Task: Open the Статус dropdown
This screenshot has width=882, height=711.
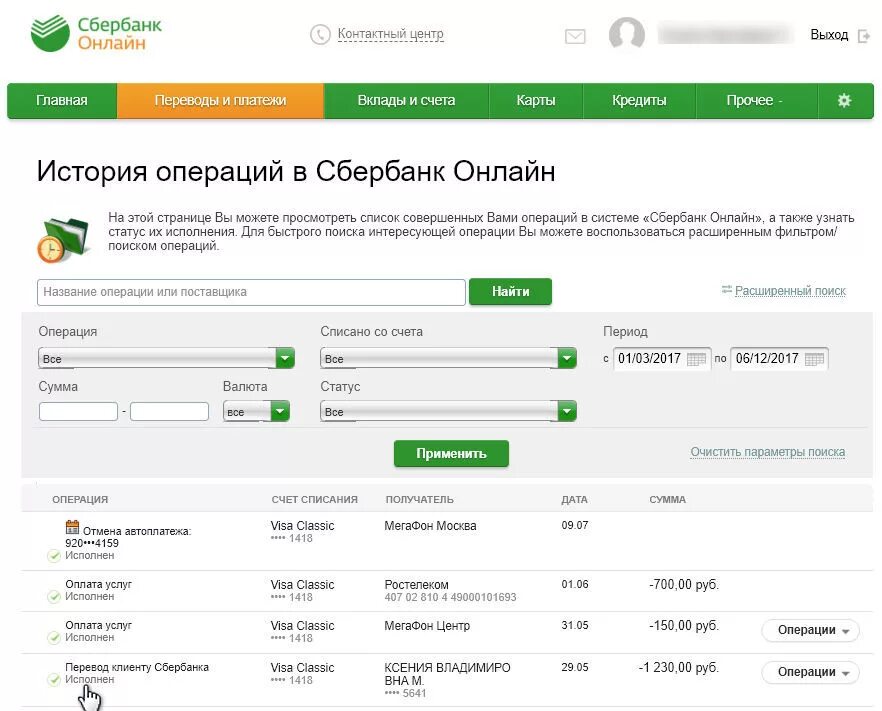Action: pos(448,411)
